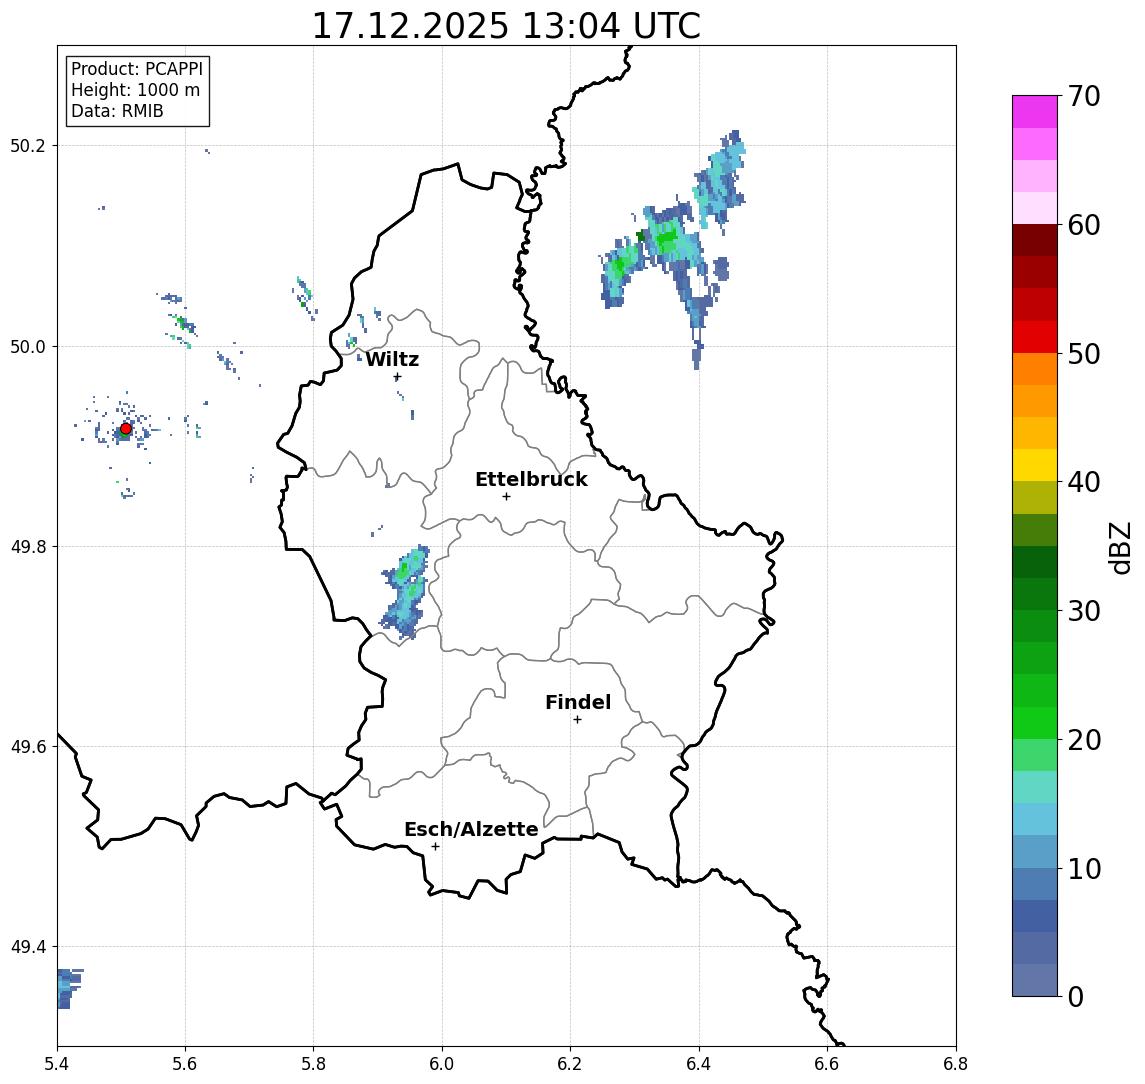Click the colorbar tick label 50

tap(1084, 354)
